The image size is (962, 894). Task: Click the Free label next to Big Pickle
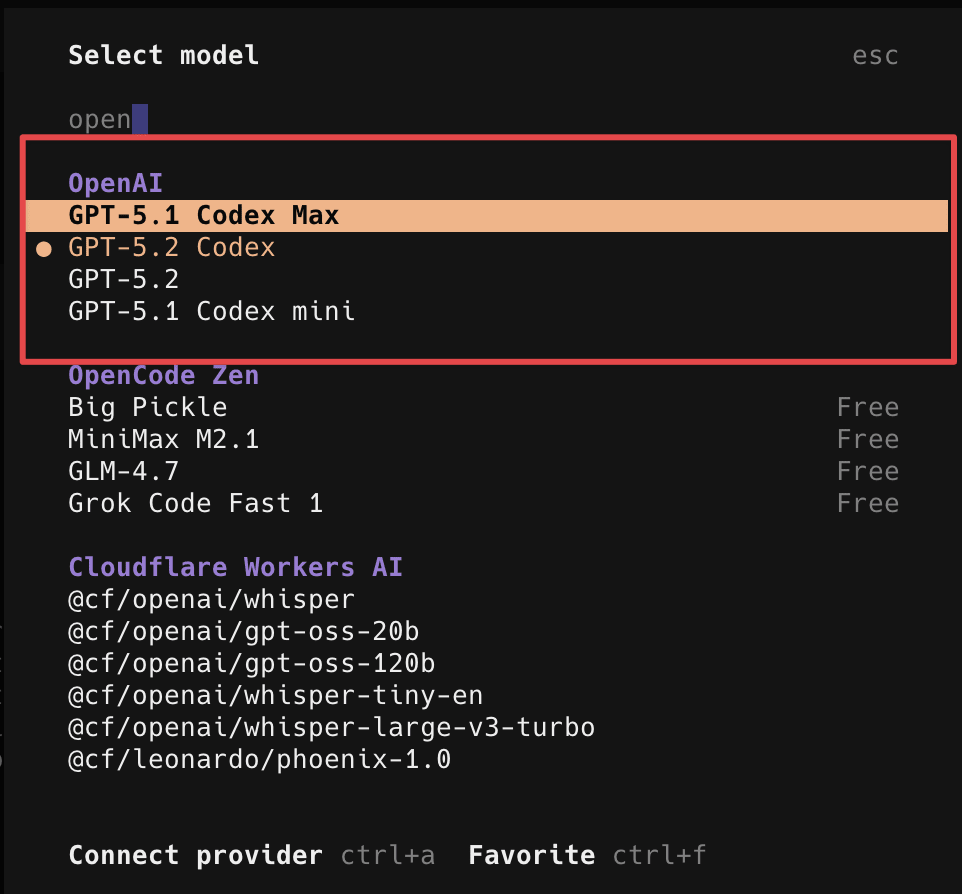[867, 407]
